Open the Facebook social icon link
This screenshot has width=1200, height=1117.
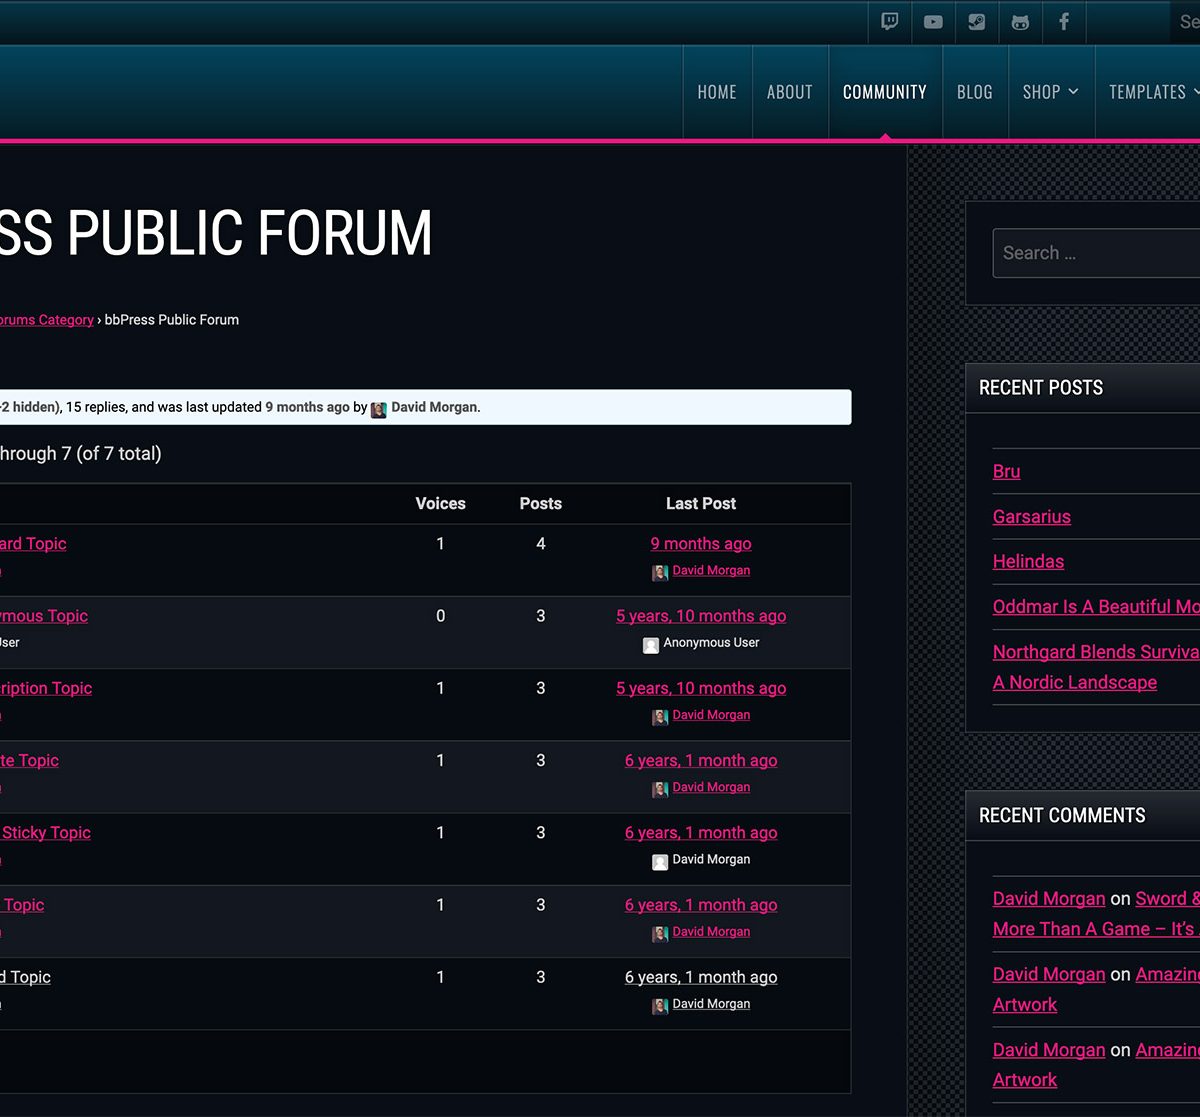(1064, 22)
